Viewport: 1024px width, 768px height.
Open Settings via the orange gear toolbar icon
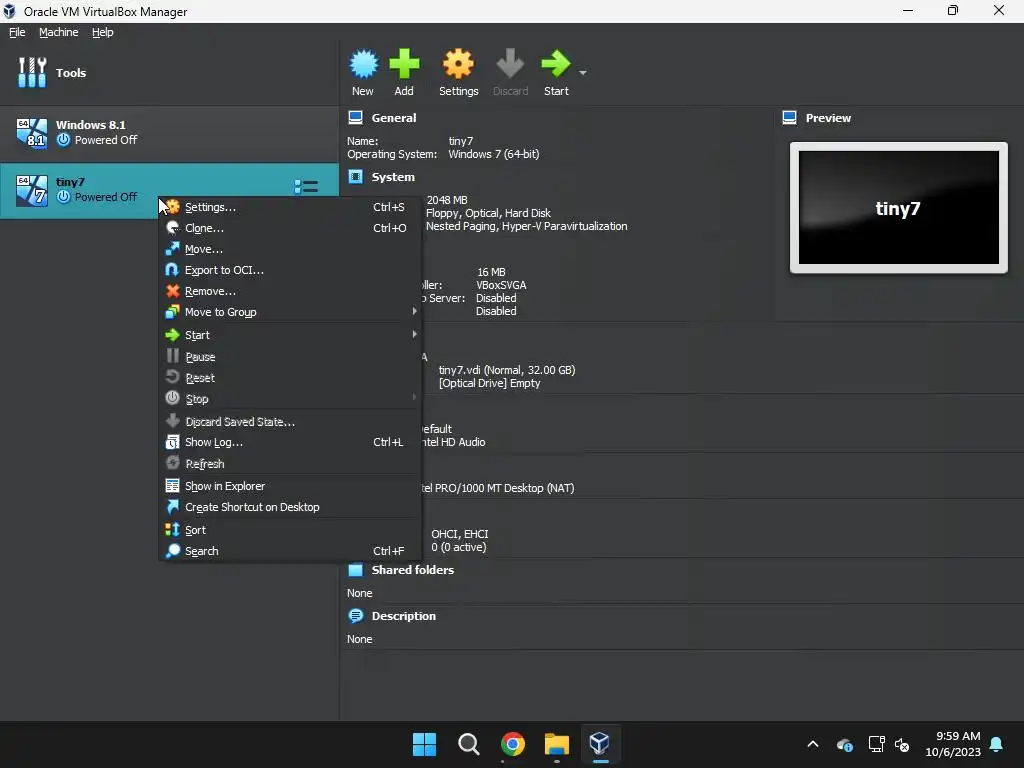click(458, 72)
